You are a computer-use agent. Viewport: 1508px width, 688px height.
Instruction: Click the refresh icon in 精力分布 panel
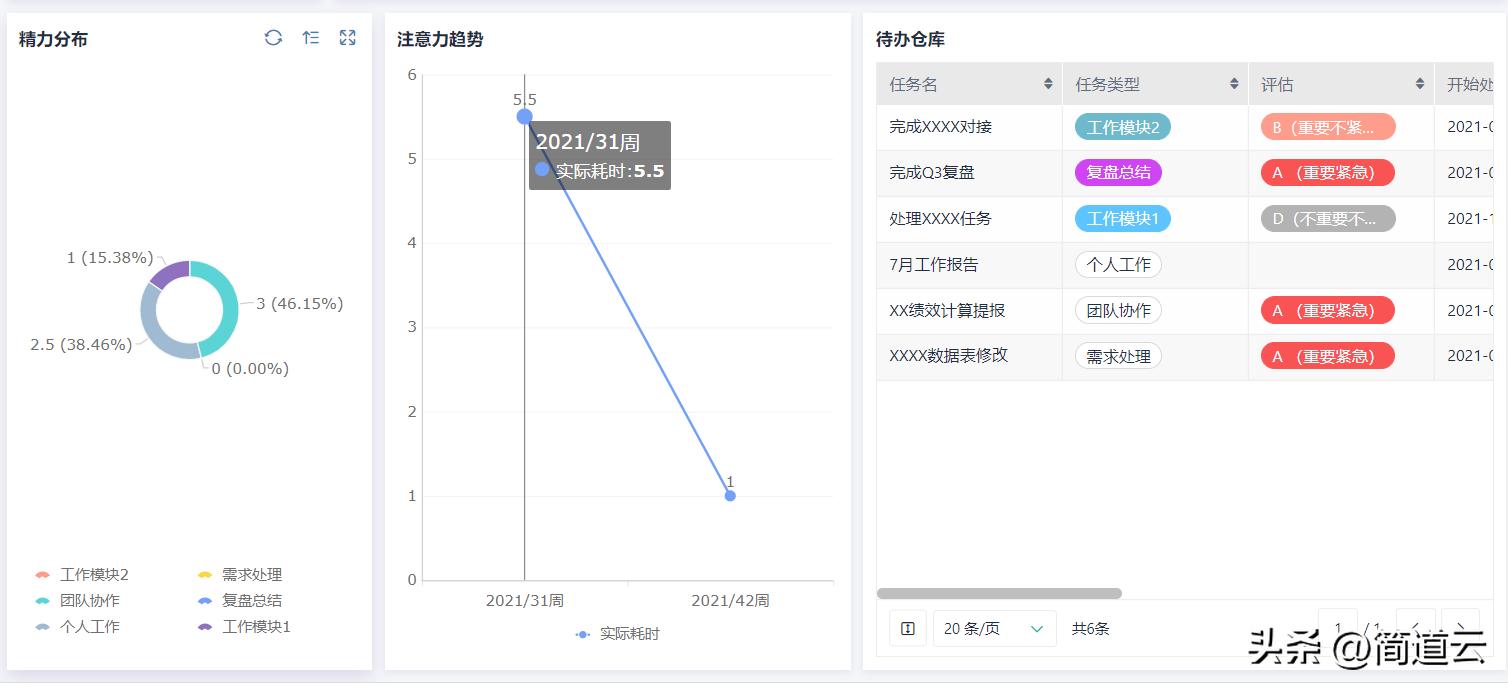273,38
